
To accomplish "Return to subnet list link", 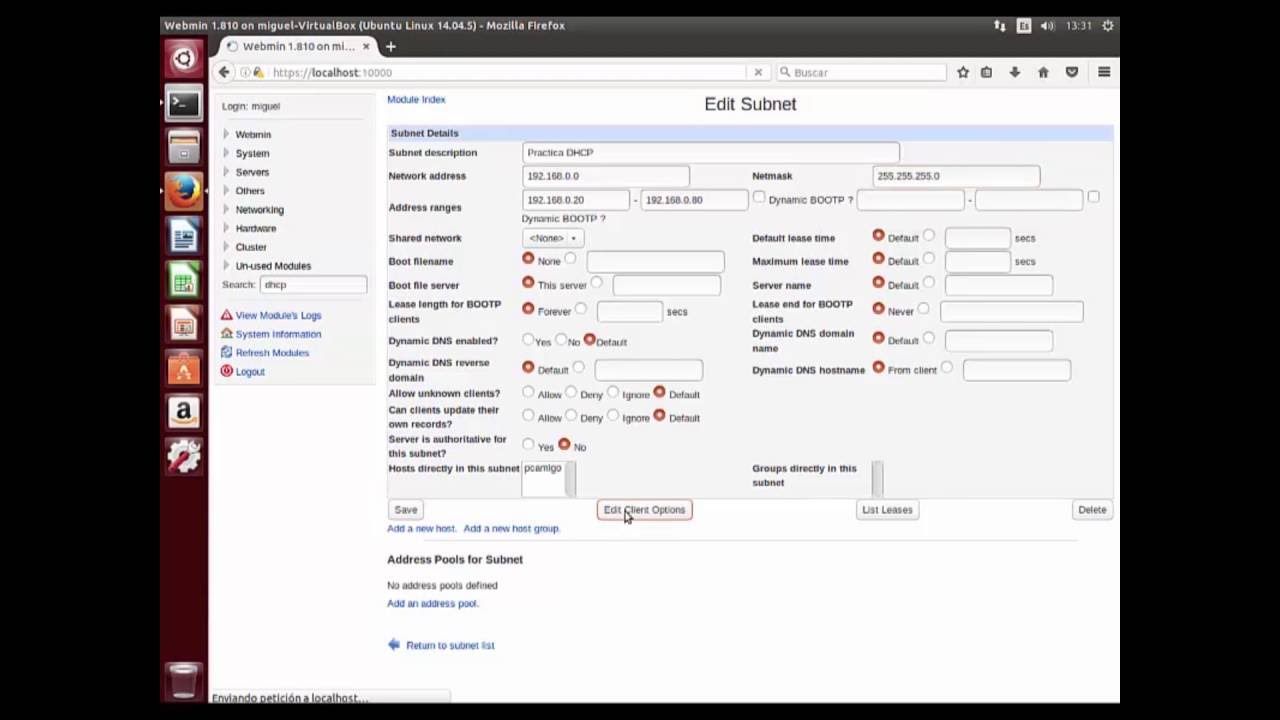I will click(450, 645).
